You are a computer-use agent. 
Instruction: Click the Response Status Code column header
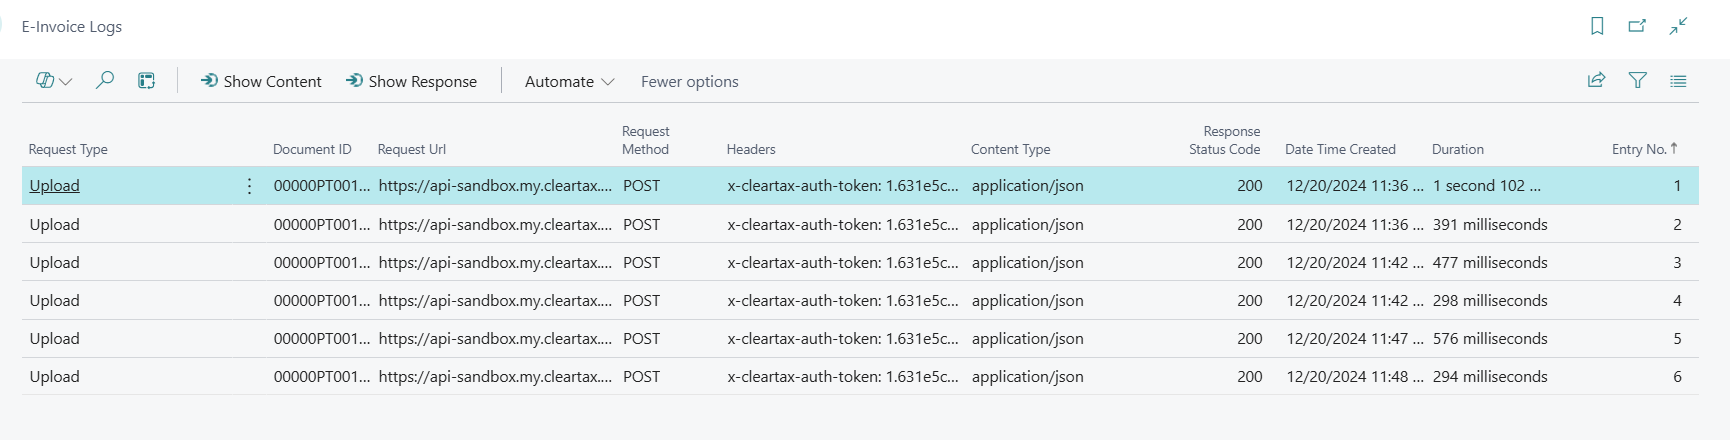click(x=1224, y=140)
